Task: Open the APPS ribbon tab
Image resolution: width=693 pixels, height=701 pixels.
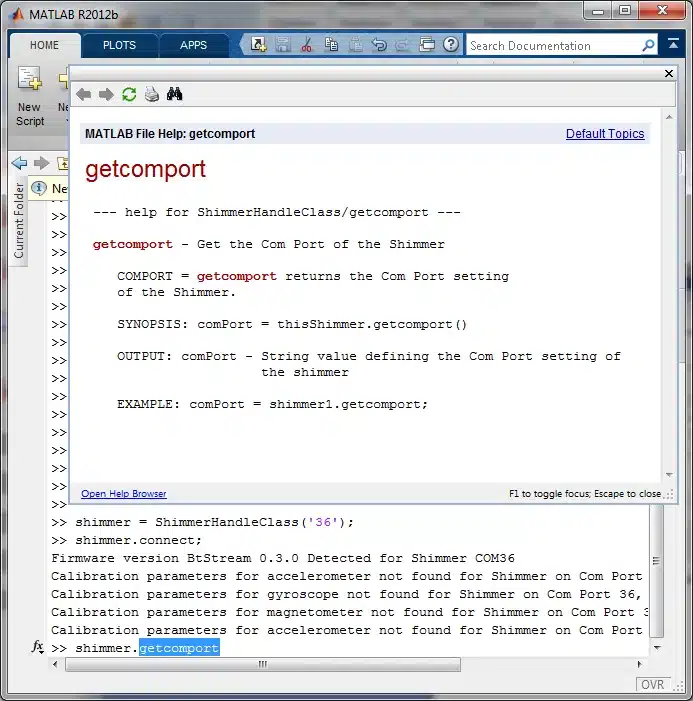Action: point(194,46)
